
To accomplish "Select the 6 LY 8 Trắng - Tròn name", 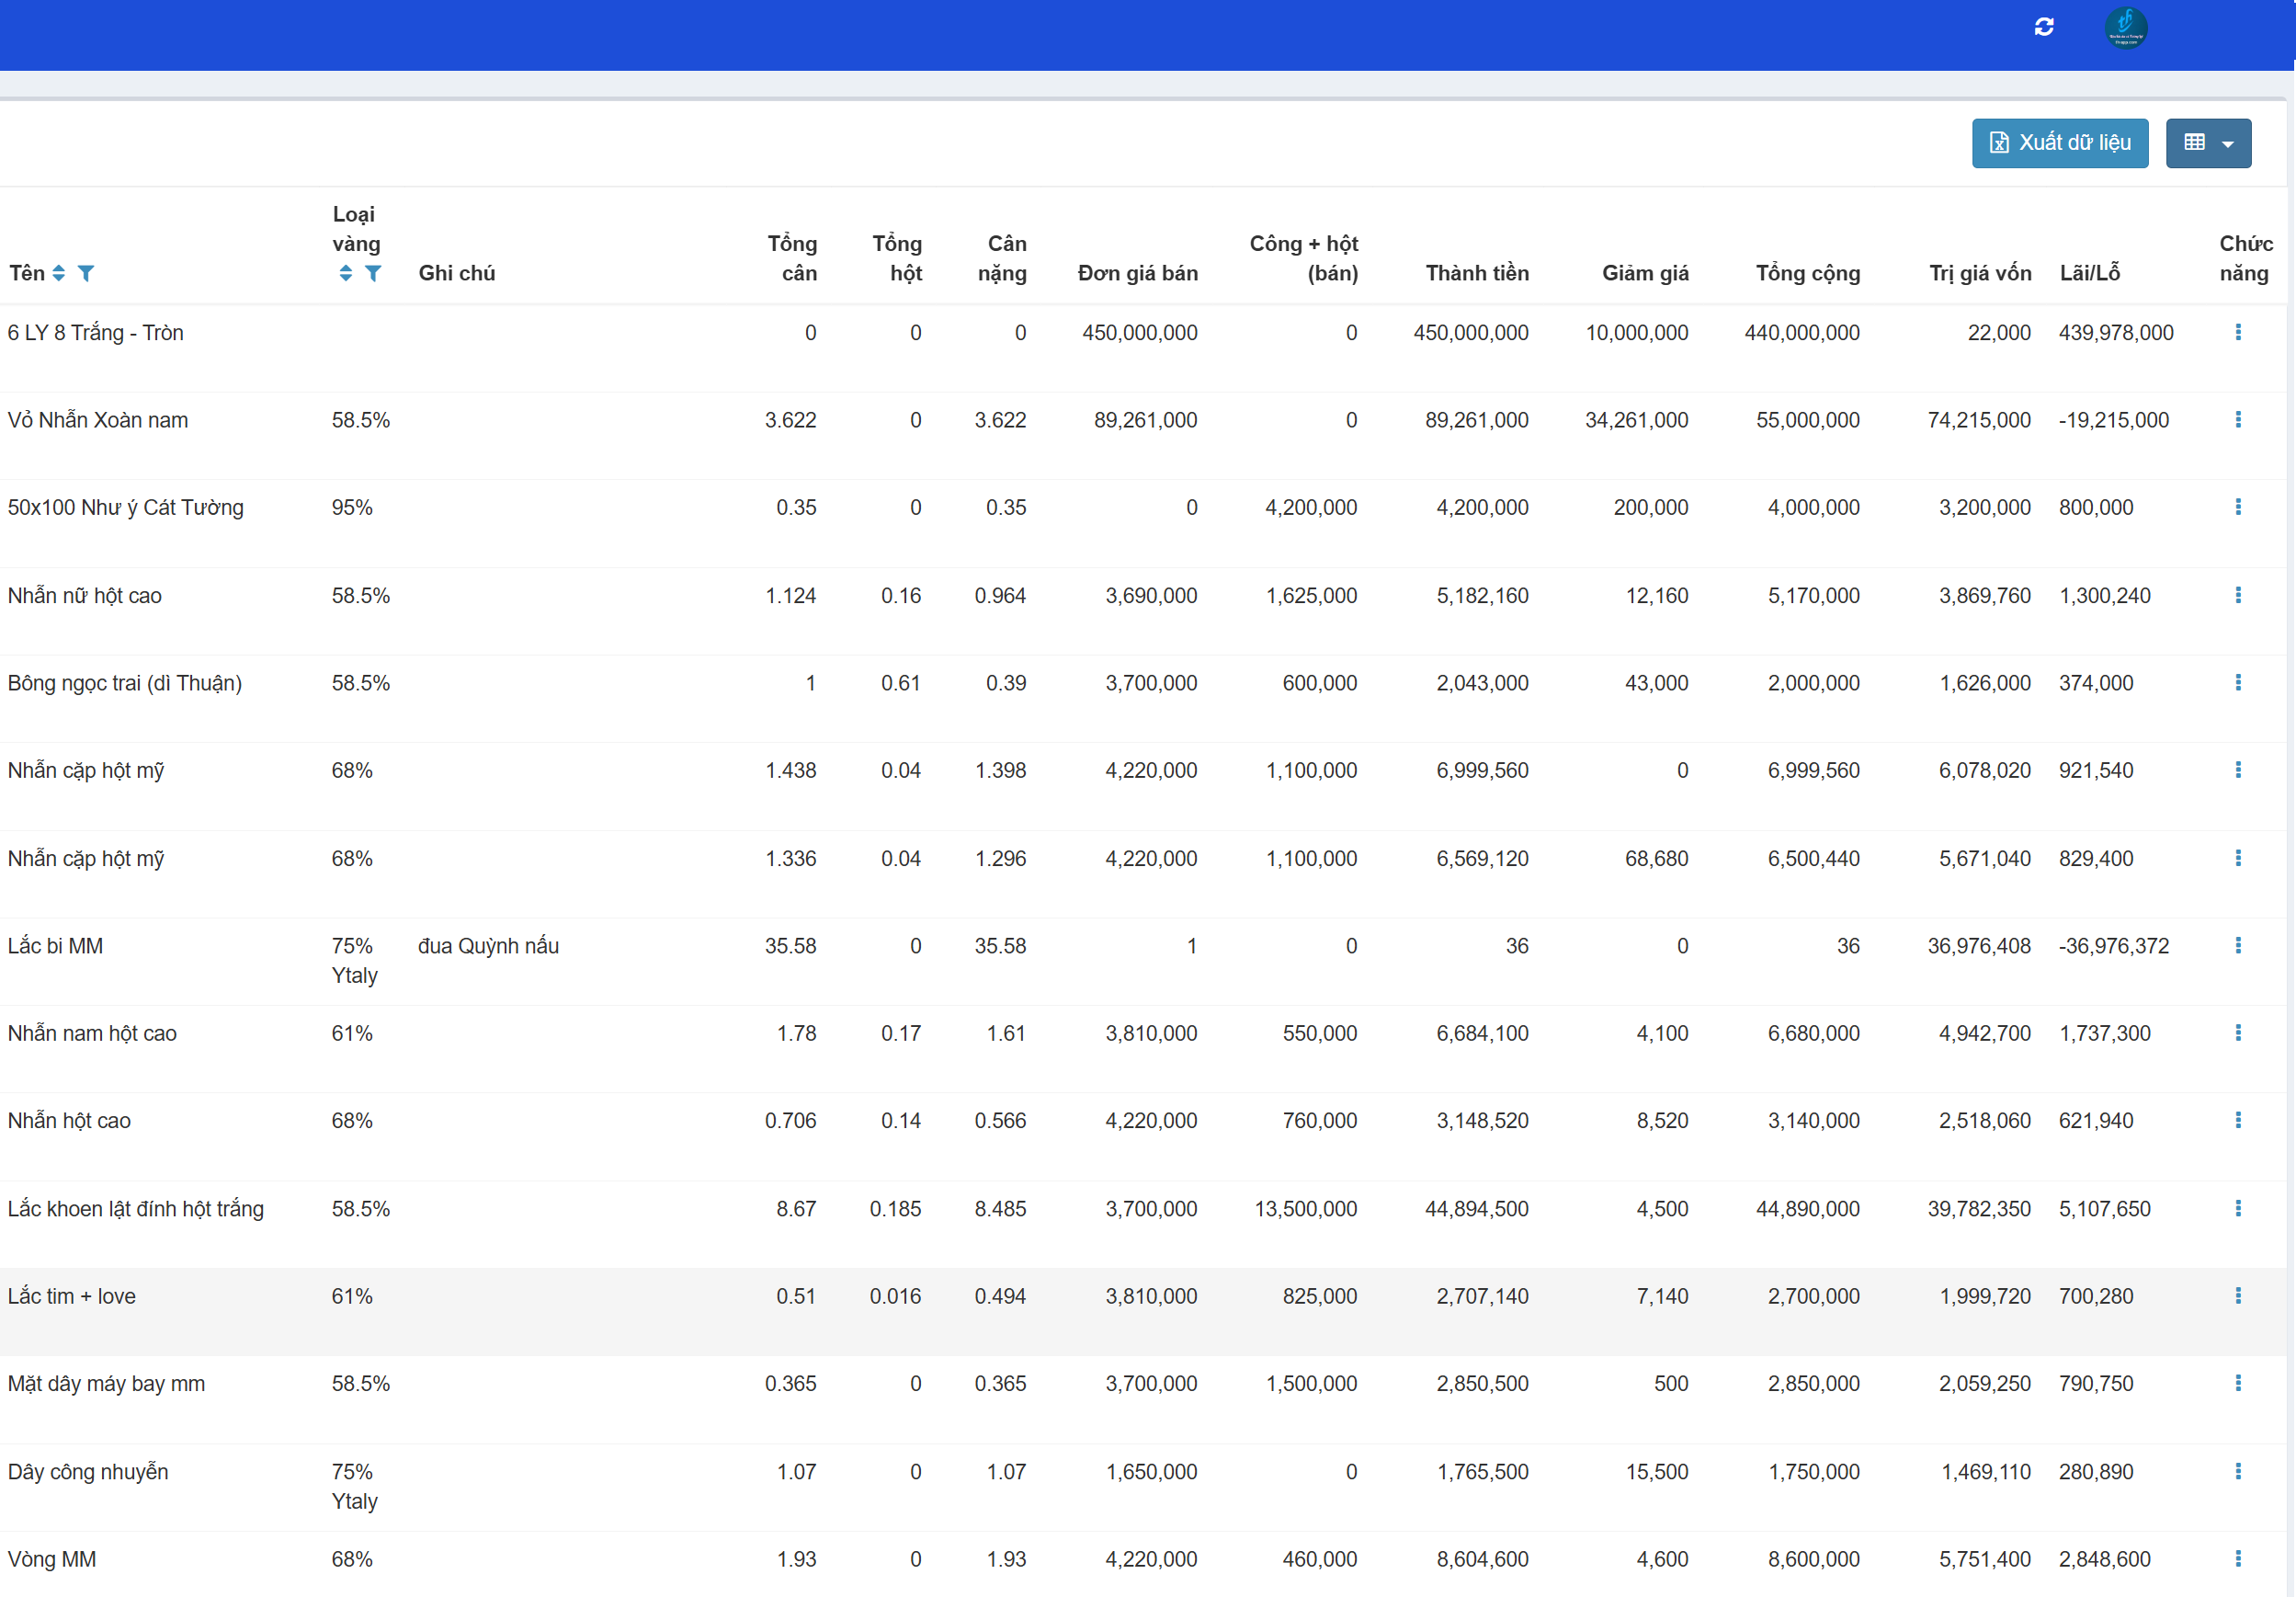I will point(96,333).
